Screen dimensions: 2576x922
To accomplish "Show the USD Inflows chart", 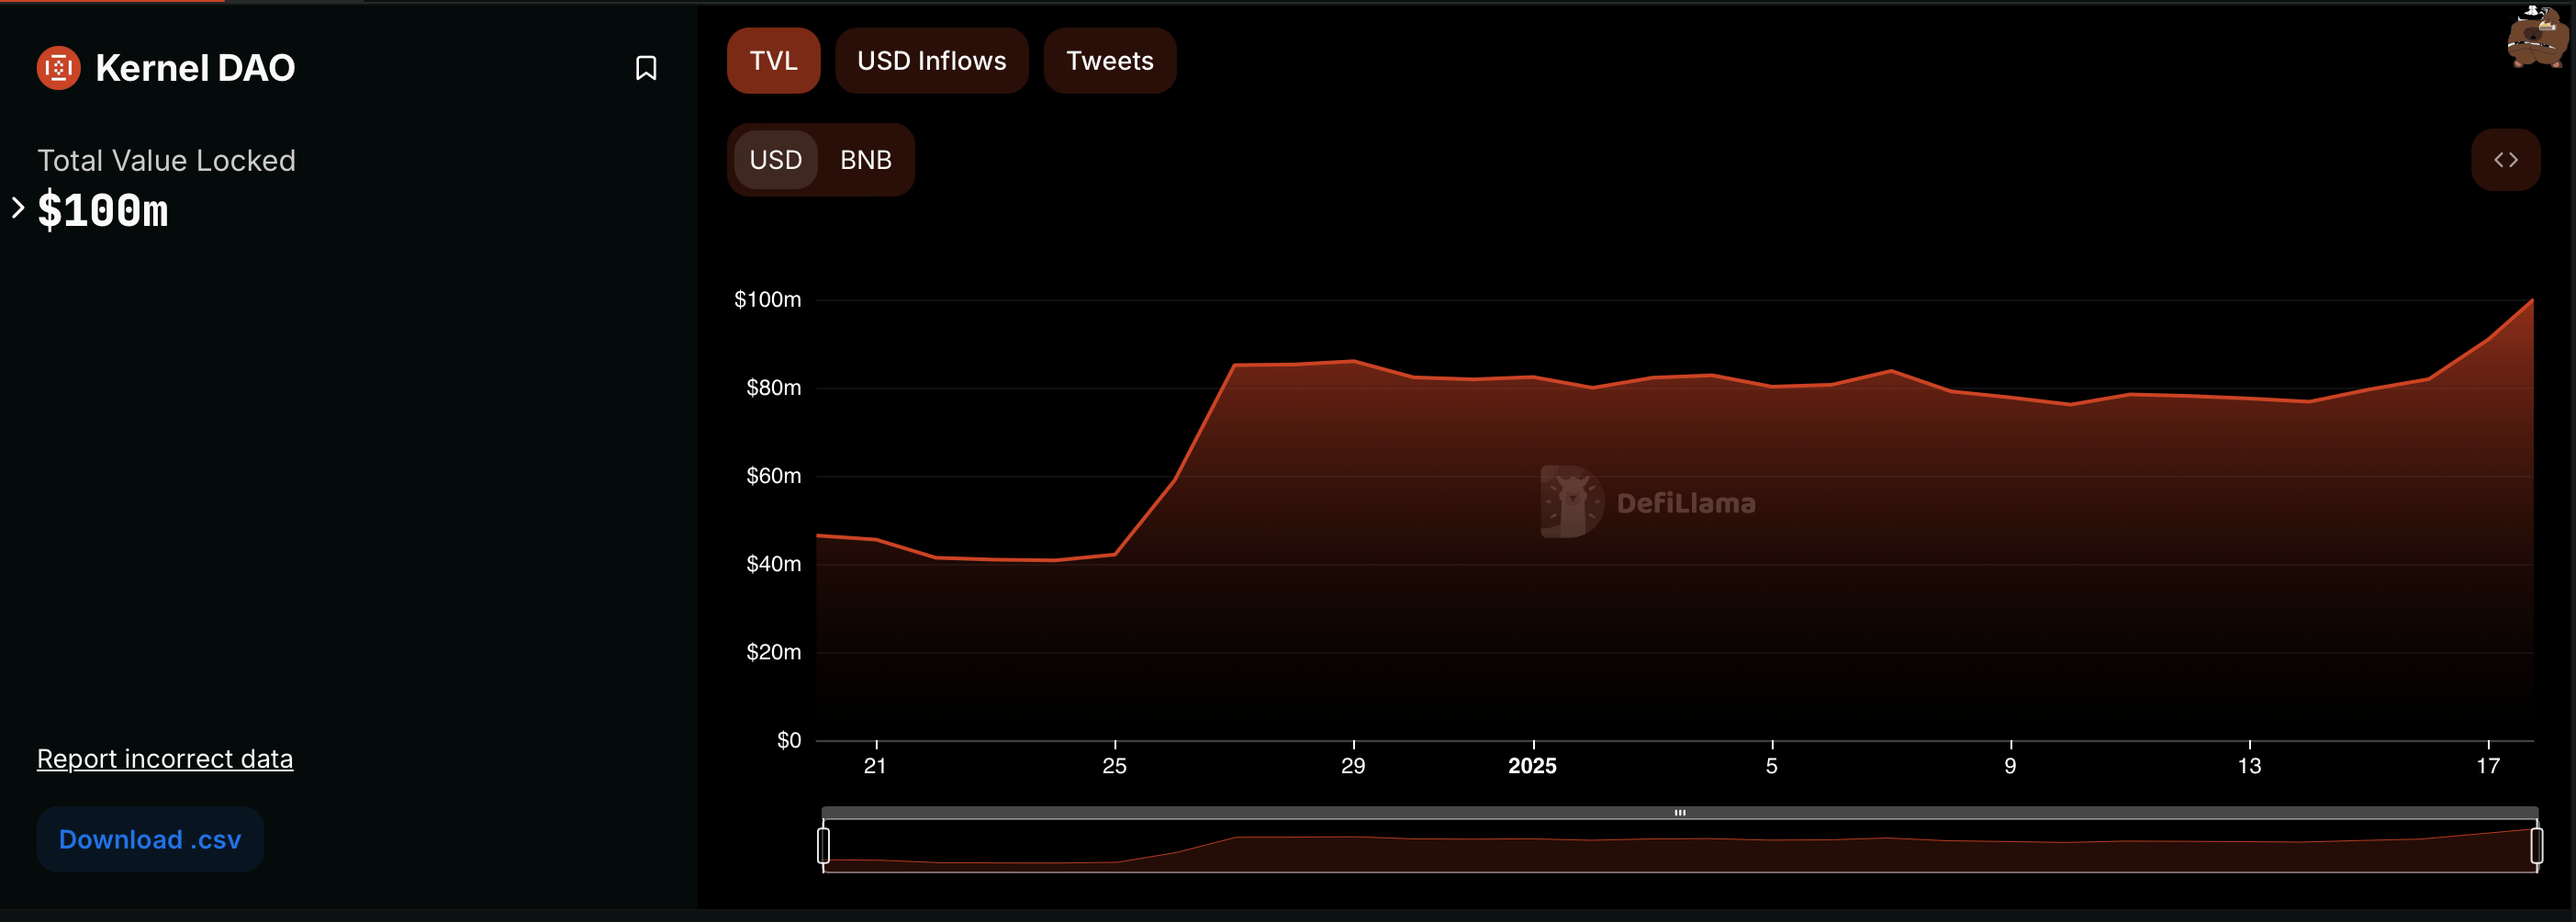I will pos(931,61).
